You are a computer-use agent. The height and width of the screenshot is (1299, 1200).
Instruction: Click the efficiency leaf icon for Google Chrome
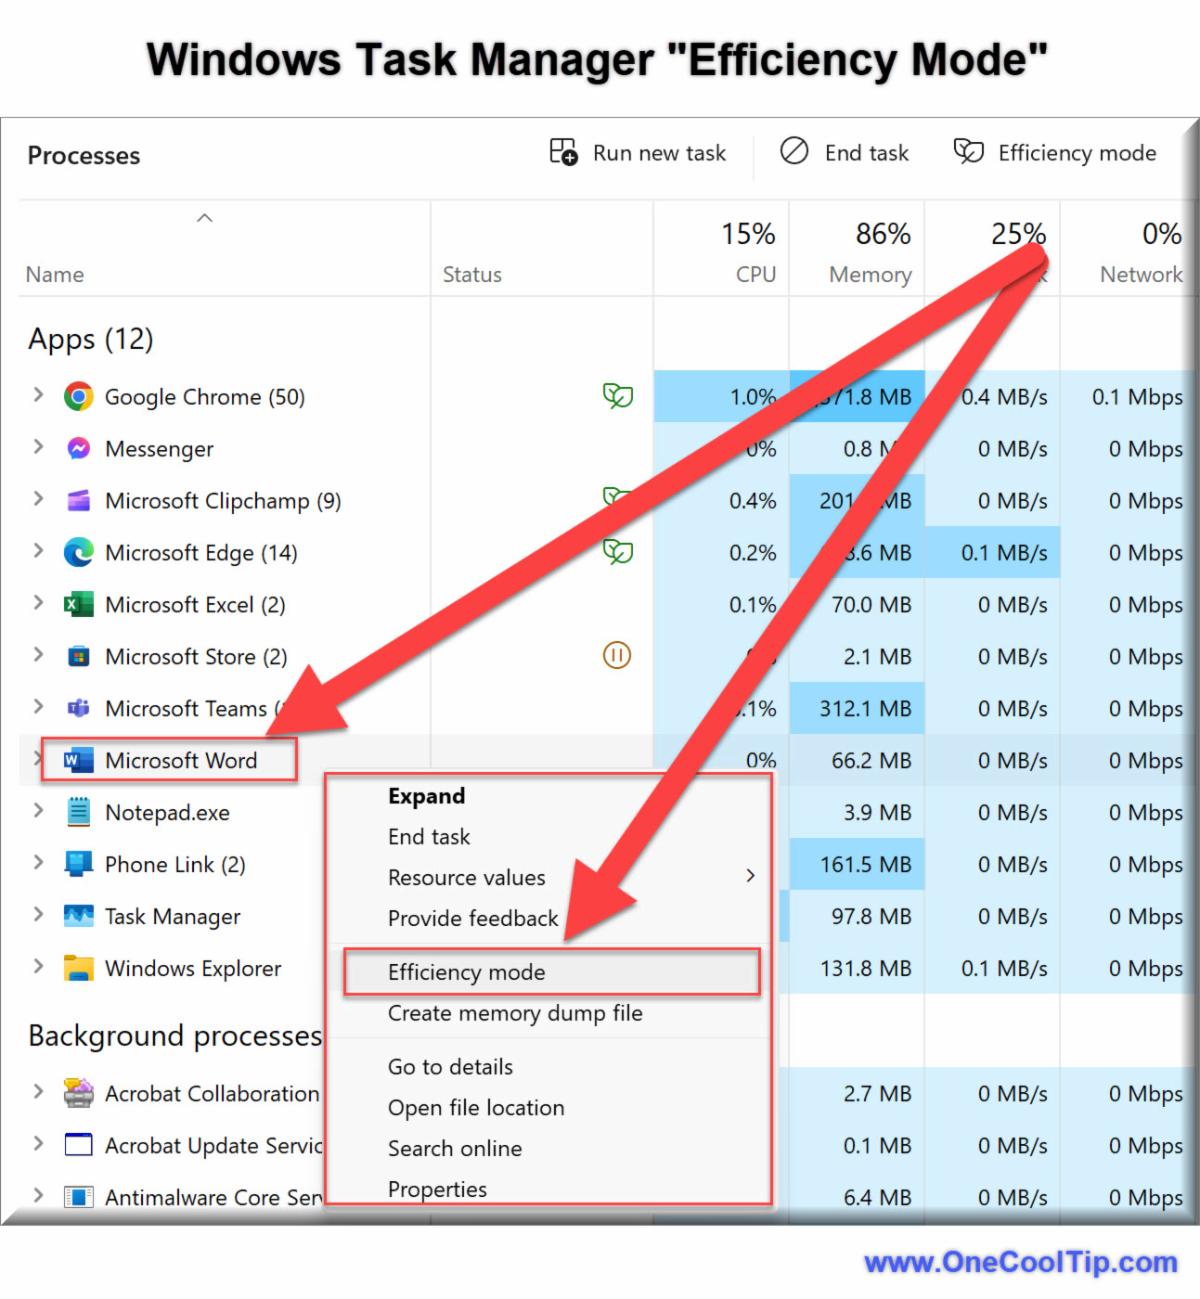point(617,396)
